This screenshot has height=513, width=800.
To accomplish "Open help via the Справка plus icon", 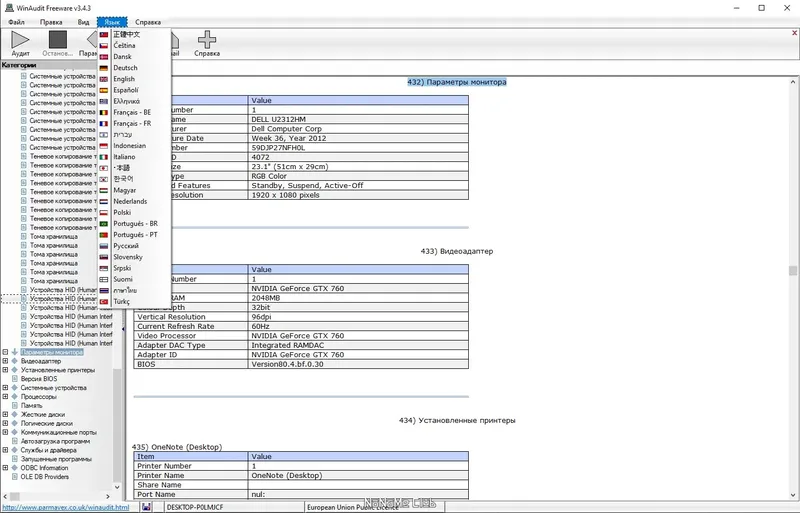I will click(x=207, y=43).
